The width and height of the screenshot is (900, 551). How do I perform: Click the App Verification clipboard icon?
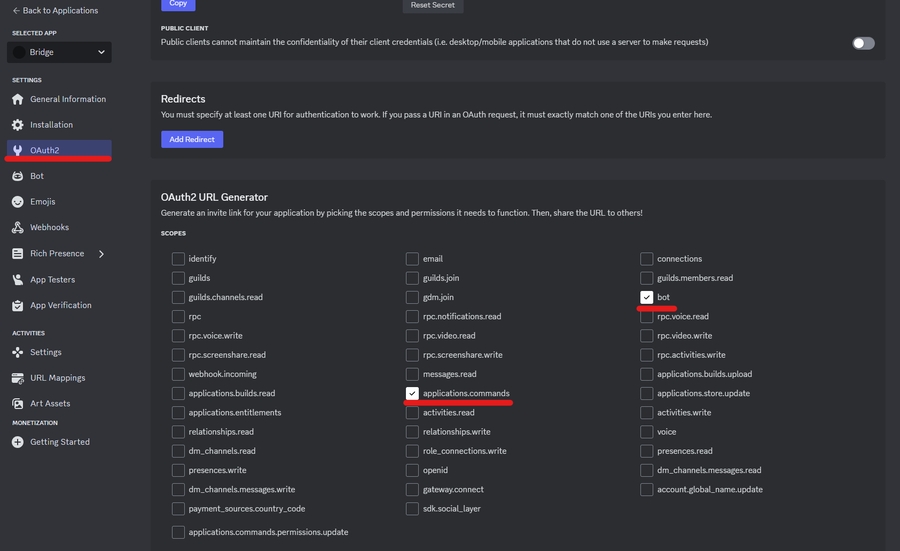(x=17, y=305)
